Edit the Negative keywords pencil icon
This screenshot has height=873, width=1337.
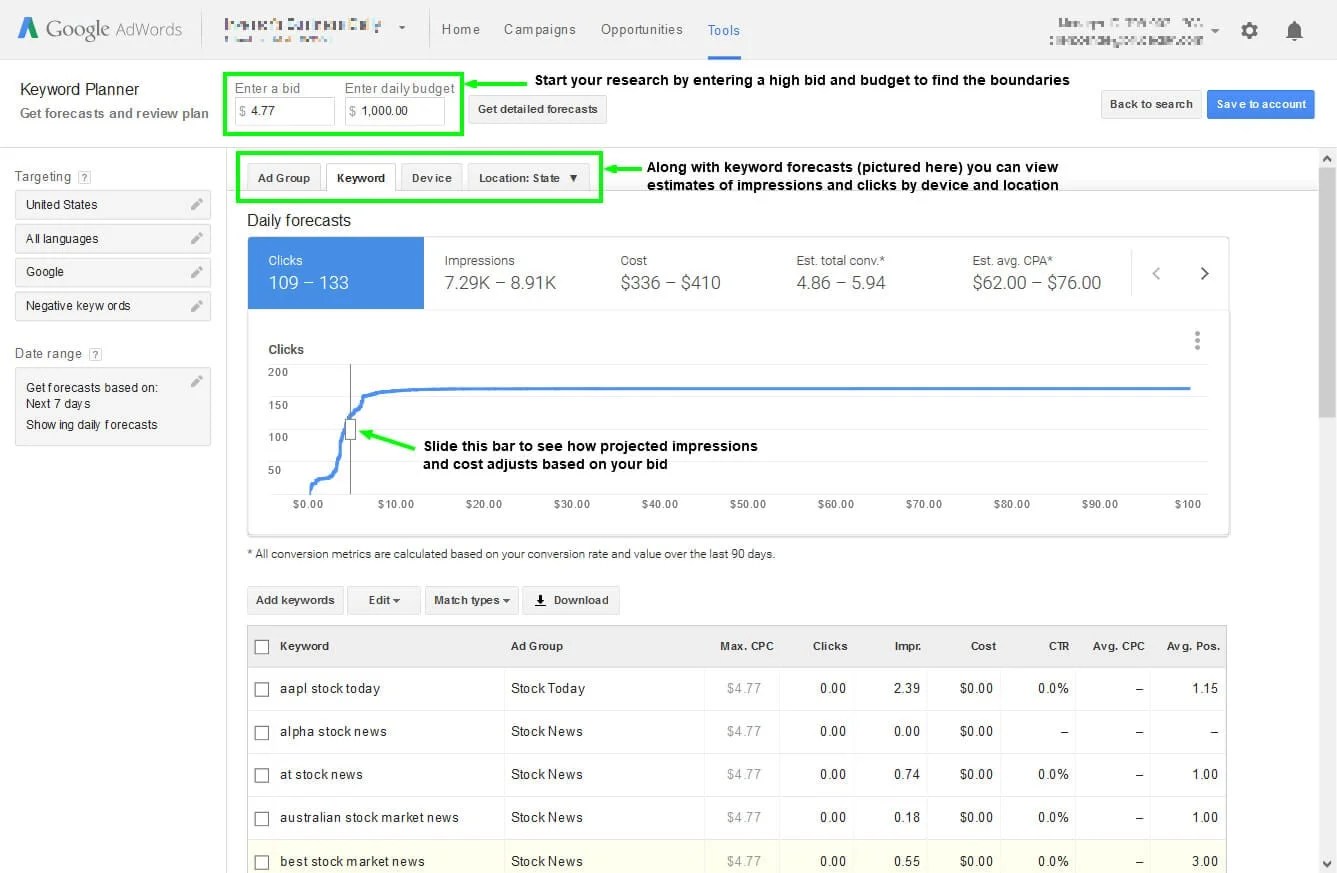click(197, 305)
